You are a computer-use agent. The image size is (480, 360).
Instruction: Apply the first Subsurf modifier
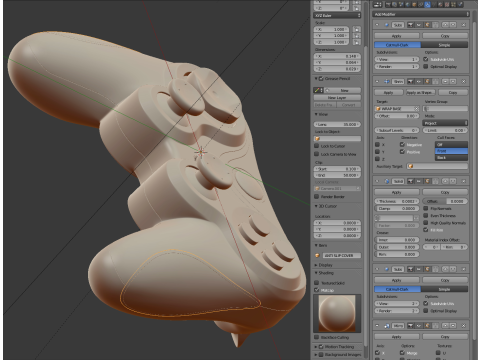(x=397, y=36)
